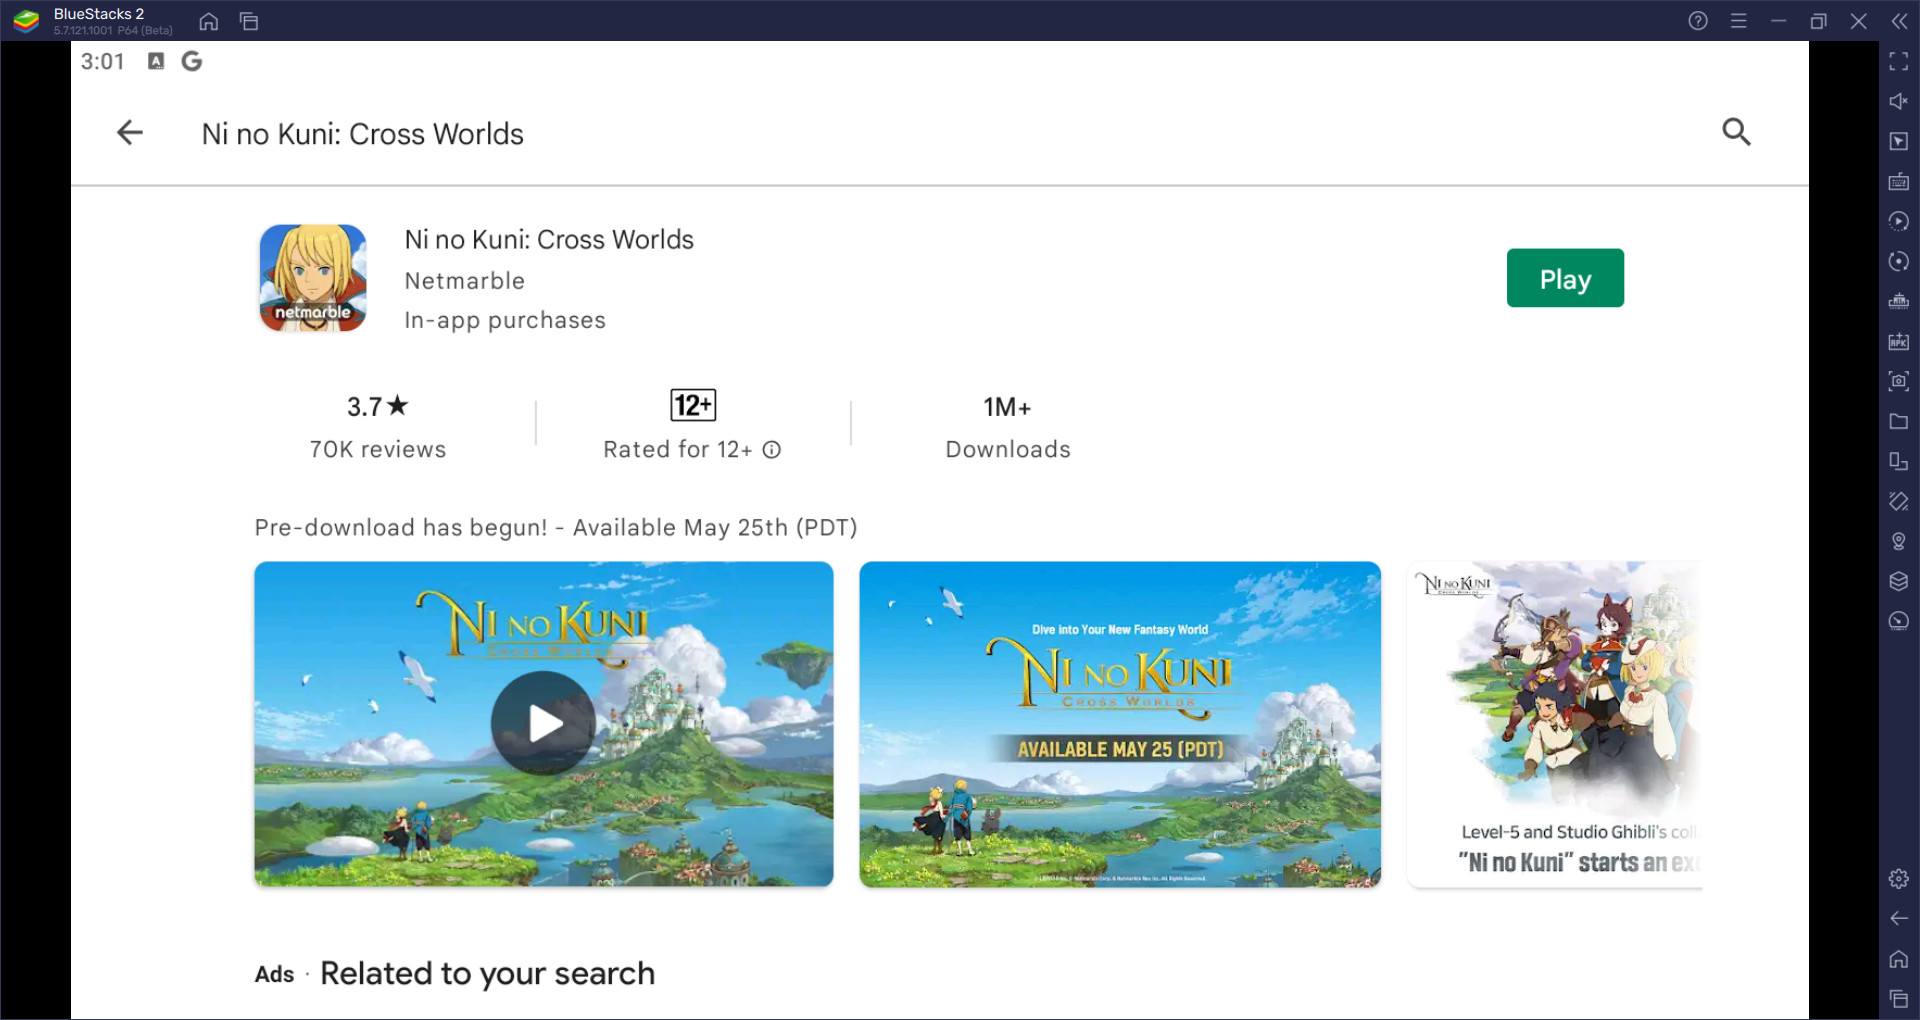
Task: Open the macro recorder play icon
Action: pos(1898,221)
